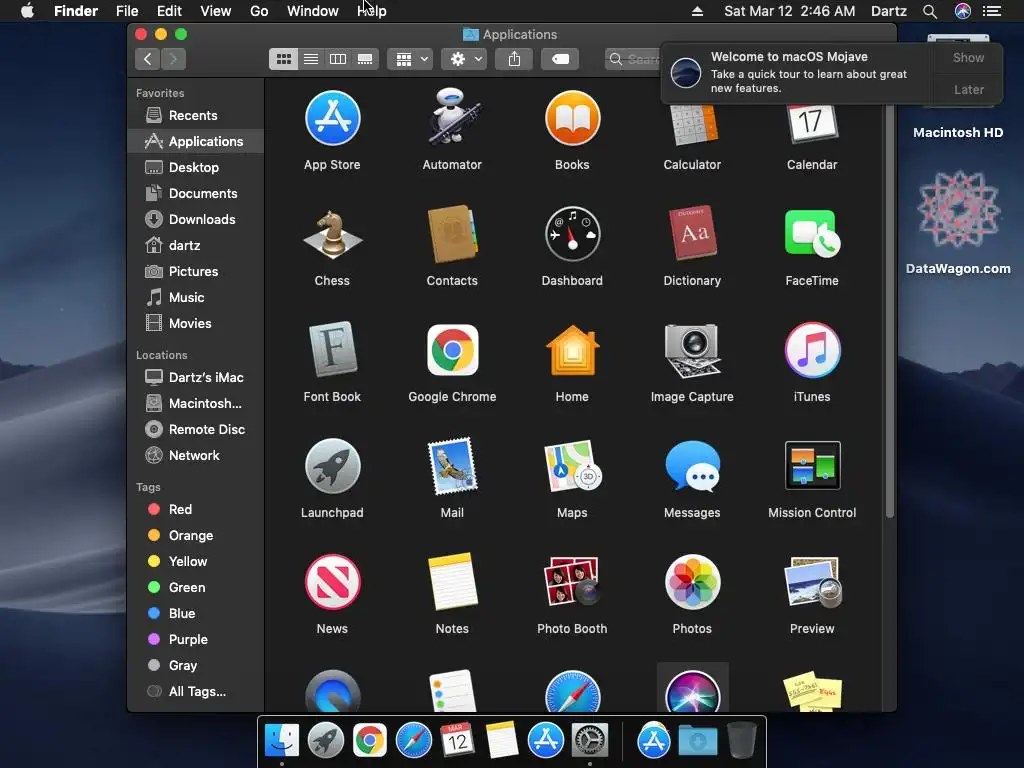Select the Font Book app icon
This screenshot has width=1024, height=768.
(x=332, y=350)
